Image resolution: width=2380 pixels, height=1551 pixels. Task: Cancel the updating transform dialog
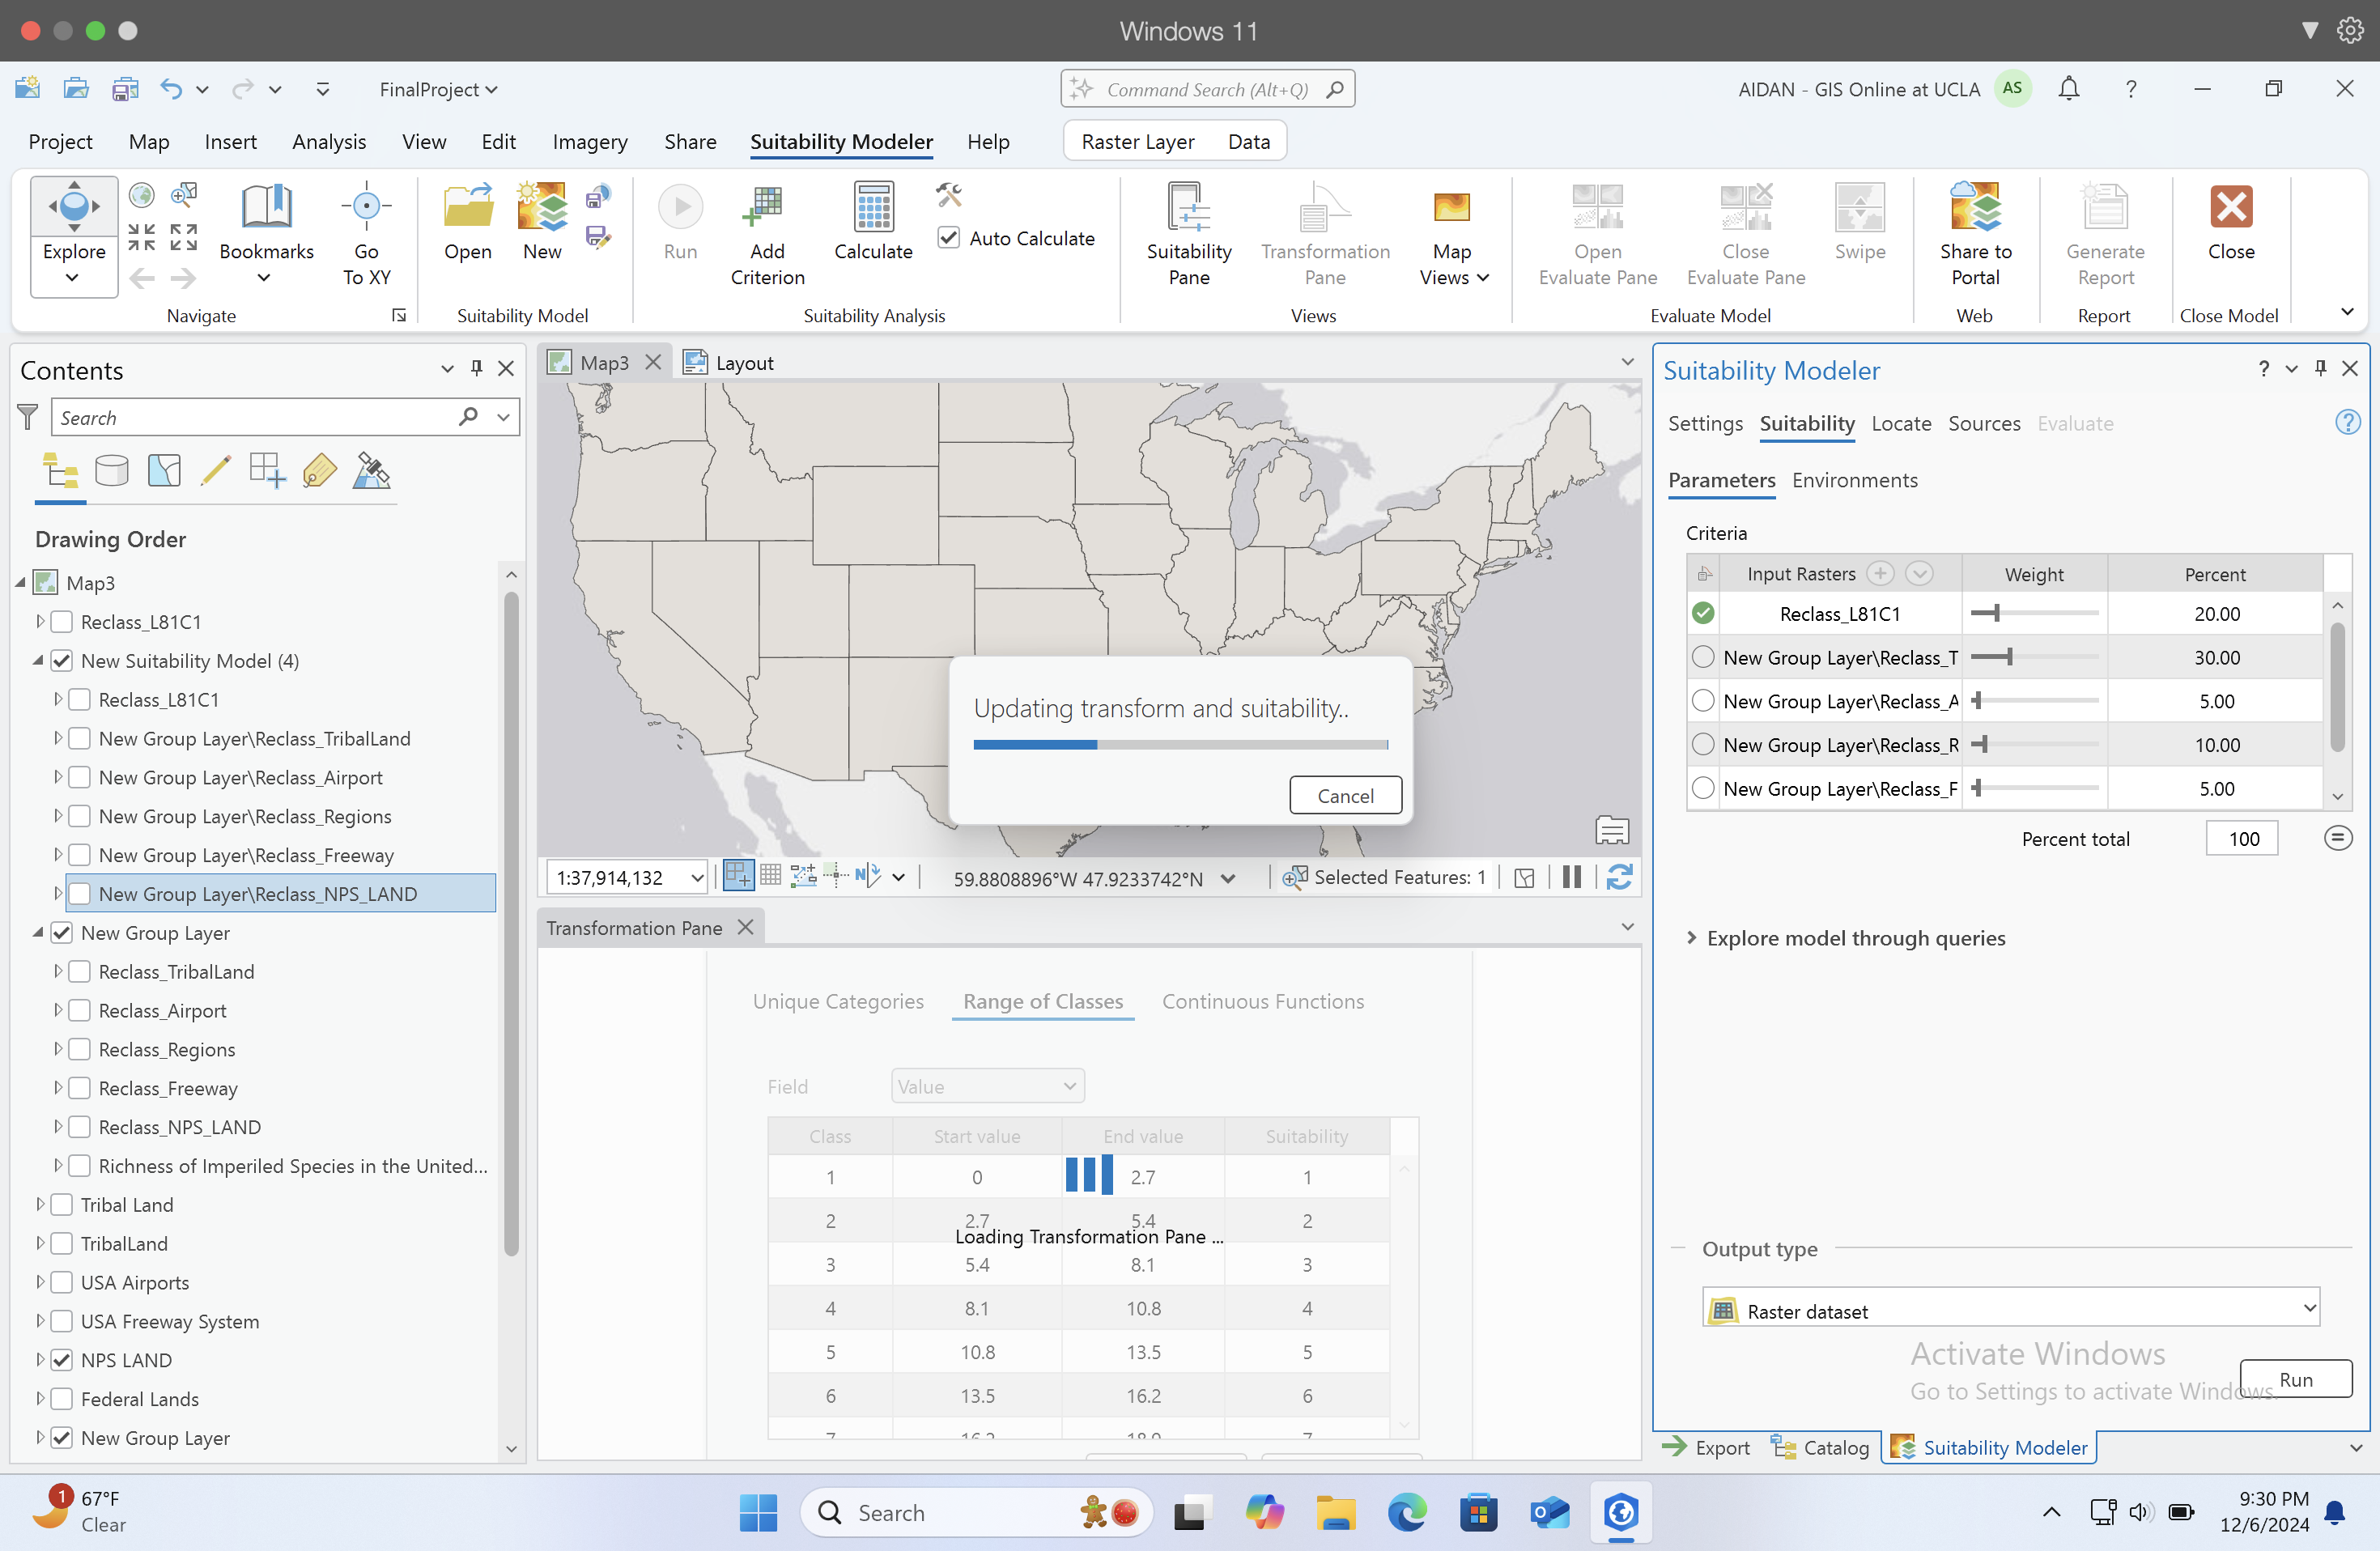1345,795
